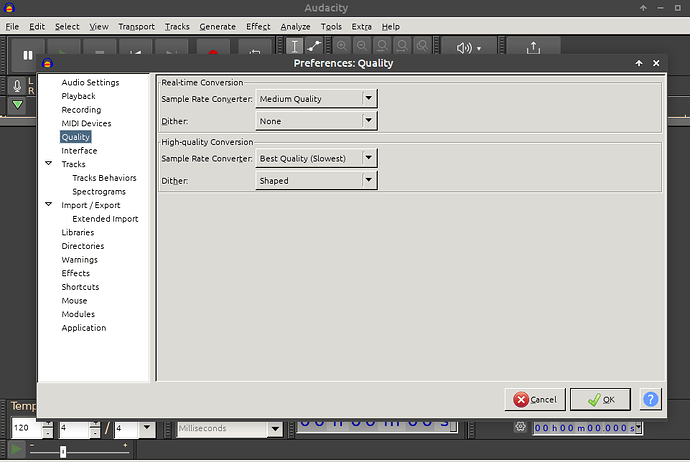
Task: Select Warnings preferences page
Action: coord(80,260)
